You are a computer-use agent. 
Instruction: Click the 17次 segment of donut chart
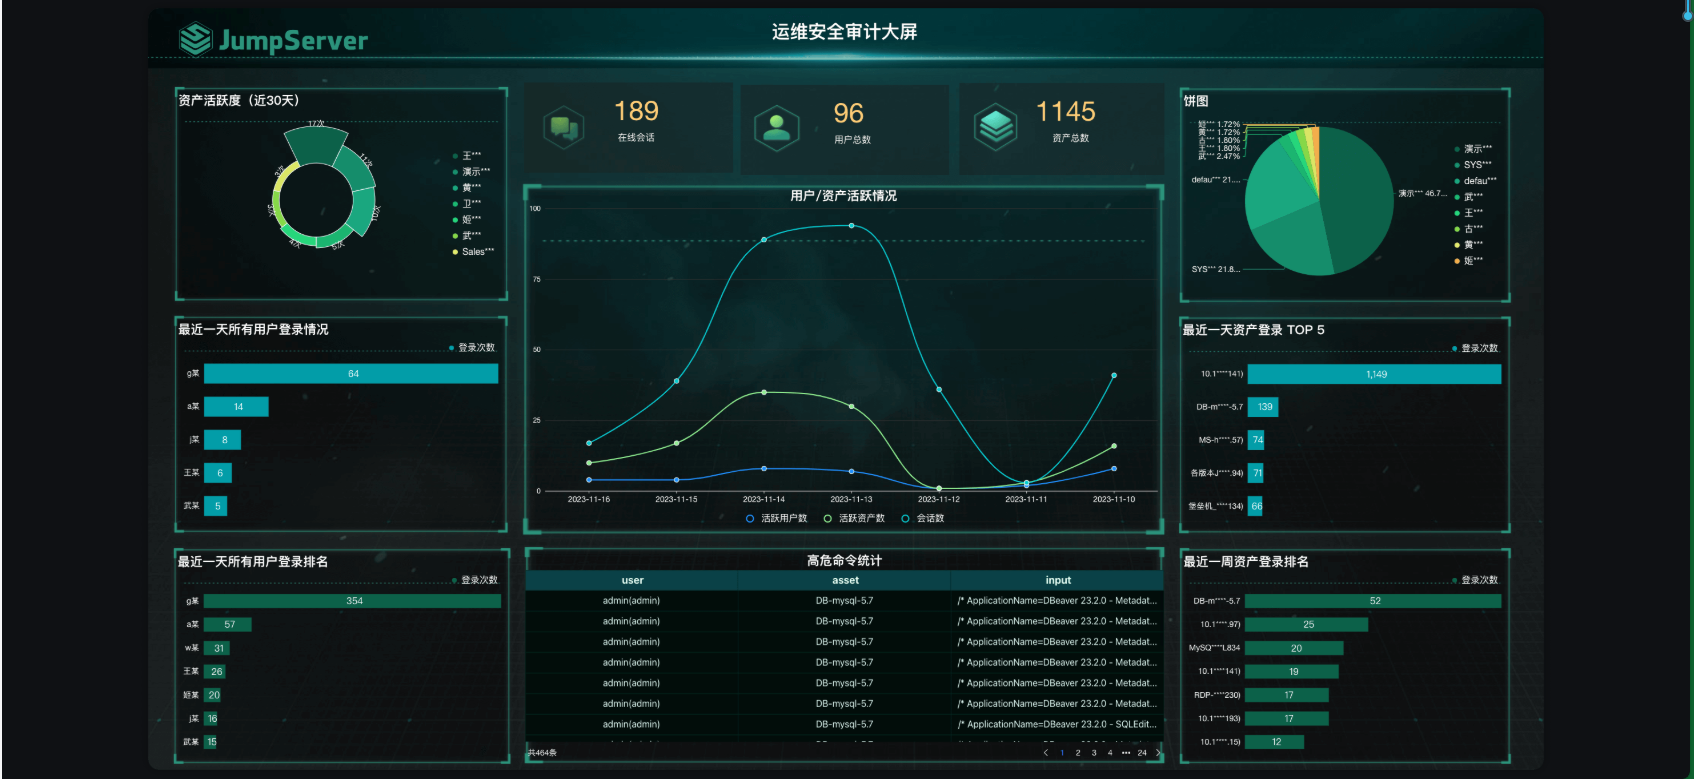(x=314, y=146)
